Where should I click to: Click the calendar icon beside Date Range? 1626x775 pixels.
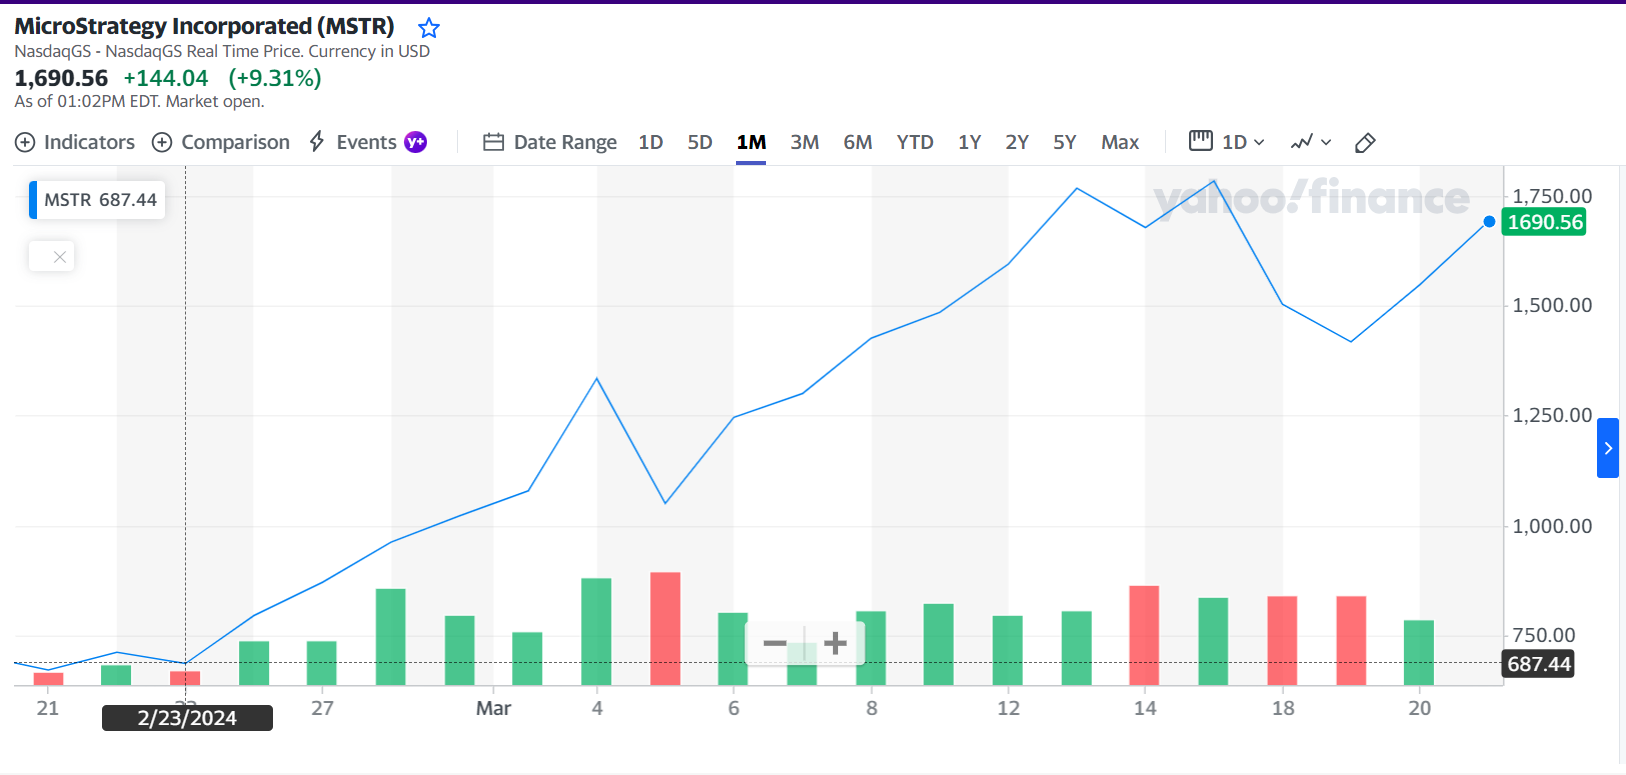click(x=493, y=142)
